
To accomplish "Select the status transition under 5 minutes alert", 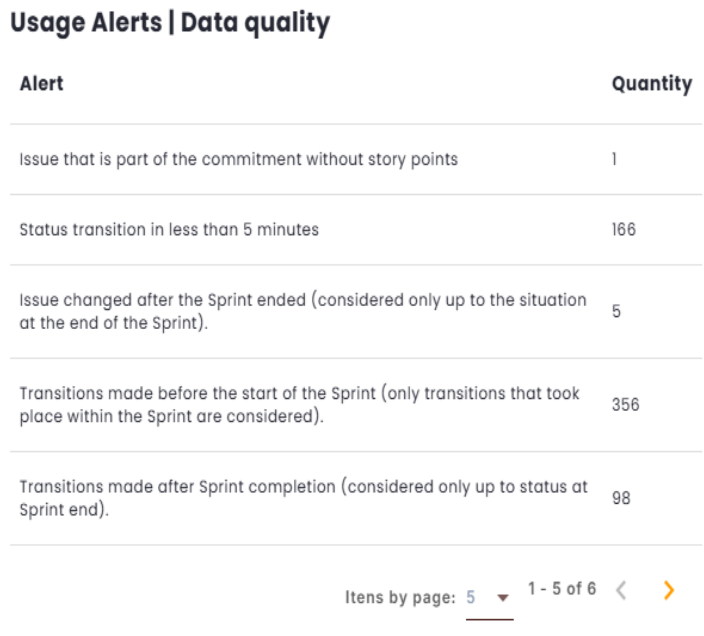I will (x=169, y=229).
